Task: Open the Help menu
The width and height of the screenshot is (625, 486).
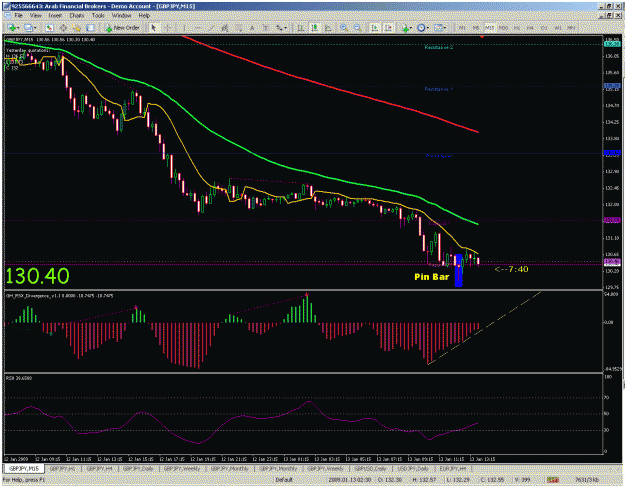Action: [144, 16]
